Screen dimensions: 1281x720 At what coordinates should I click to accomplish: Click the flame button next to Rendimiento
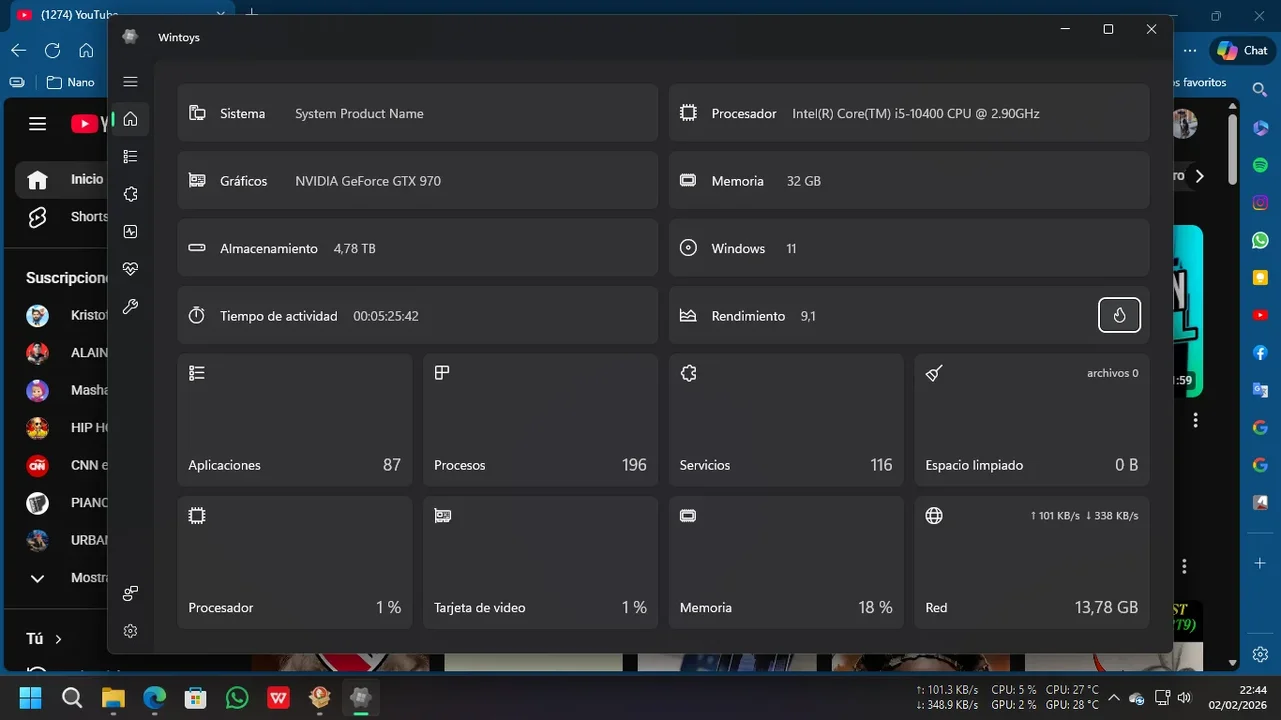[x=1119, y=315]
